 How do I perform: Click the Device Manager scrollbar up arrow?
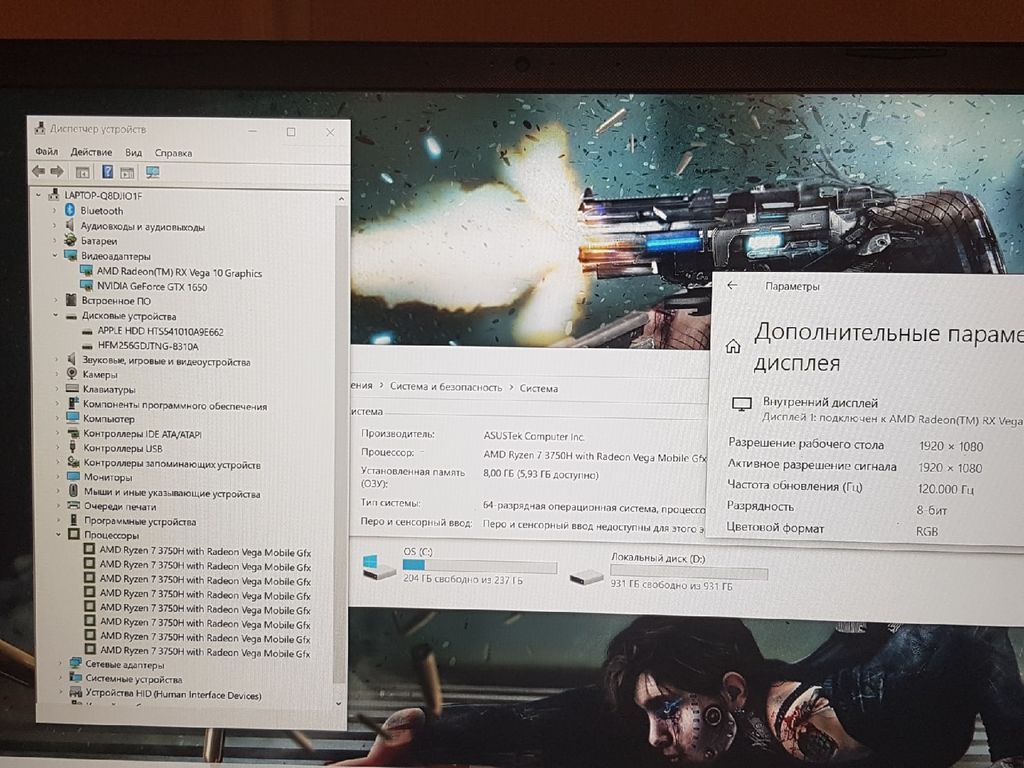[x=341, y=198]
